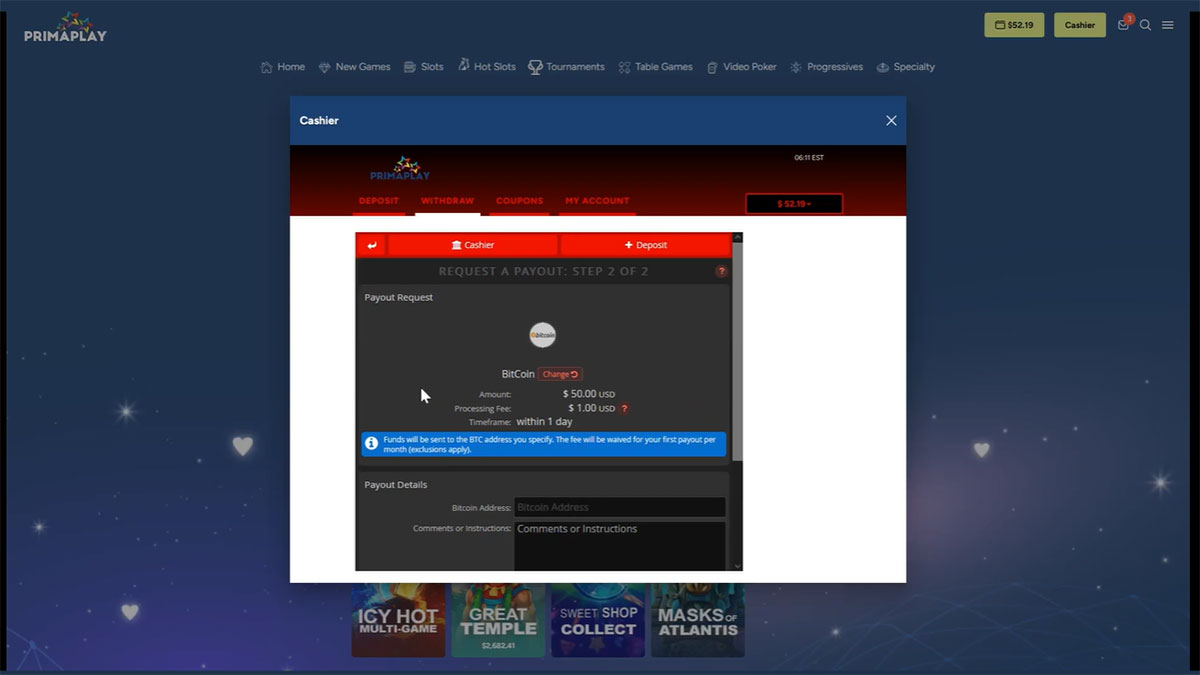Open New Games category

tap(354, 67)
